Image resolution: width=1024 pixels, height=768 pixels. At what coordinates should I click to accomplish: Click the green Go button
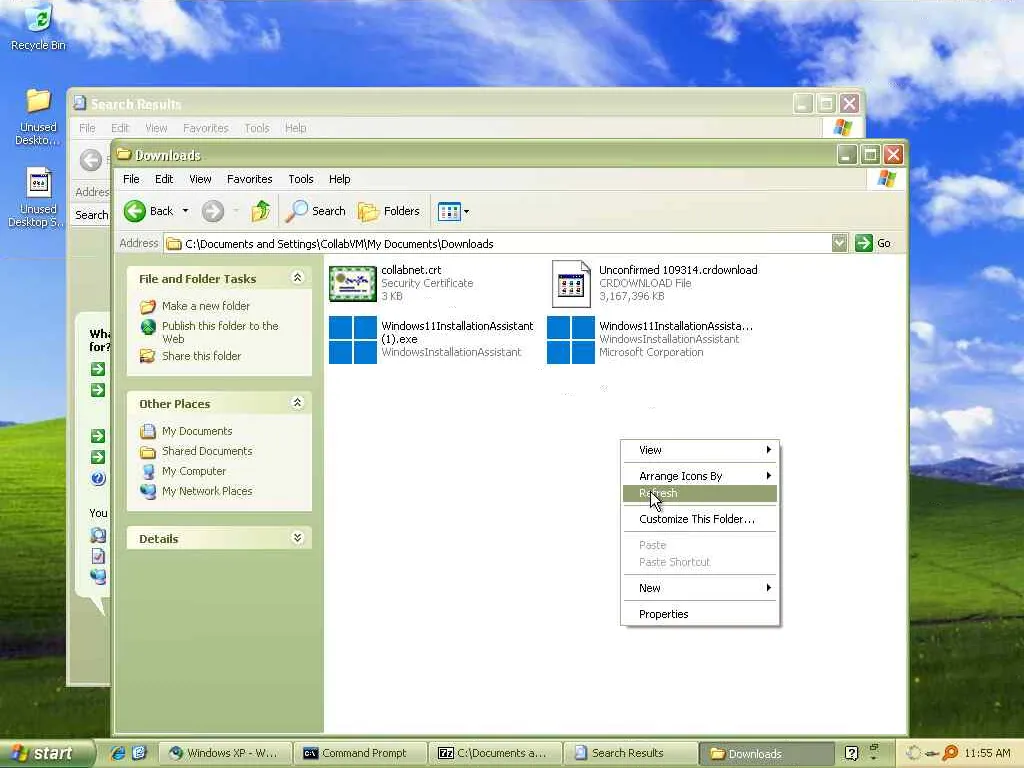[x=873, y=244]
